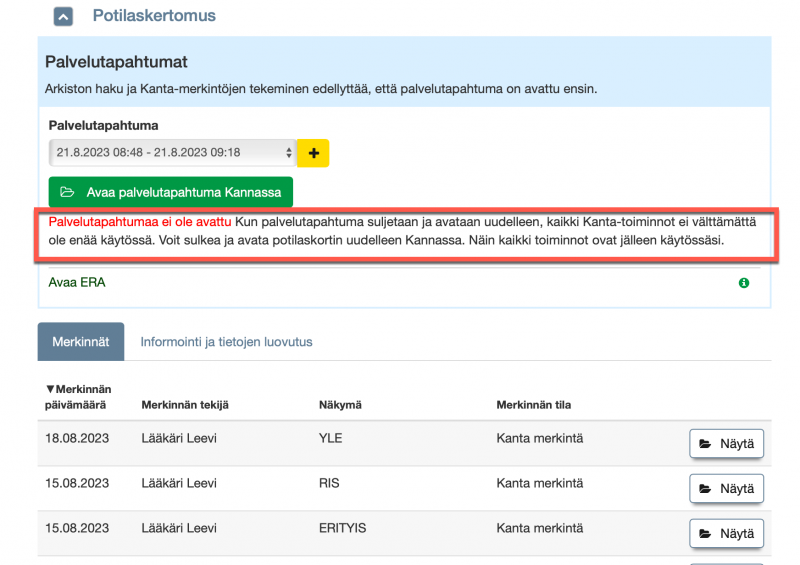
Task: Switch to the Merkinnät tab
Action: [x=81, y=342]
